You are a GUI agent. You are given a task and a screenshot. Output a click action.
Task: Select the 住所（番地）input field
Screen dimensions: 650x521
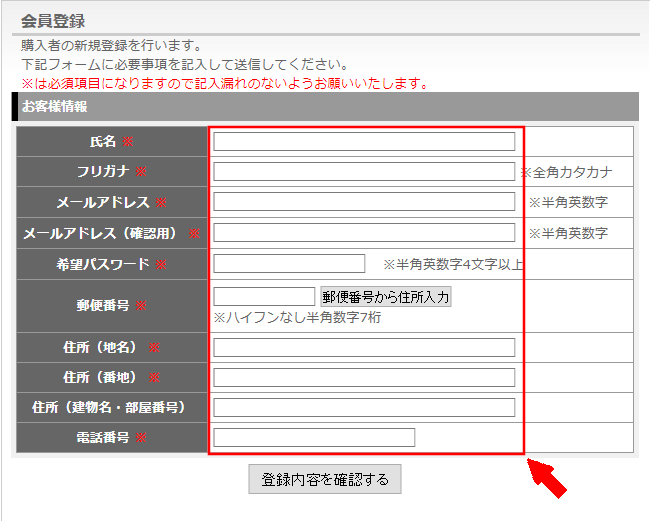coord(364,378)
